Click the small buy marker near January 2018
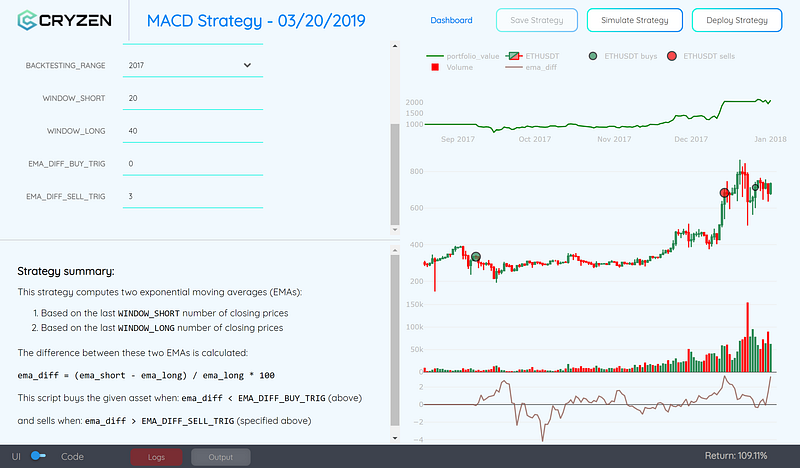This screenshot has height=468, width=800. pyautogui.click(x=756, y=188)
